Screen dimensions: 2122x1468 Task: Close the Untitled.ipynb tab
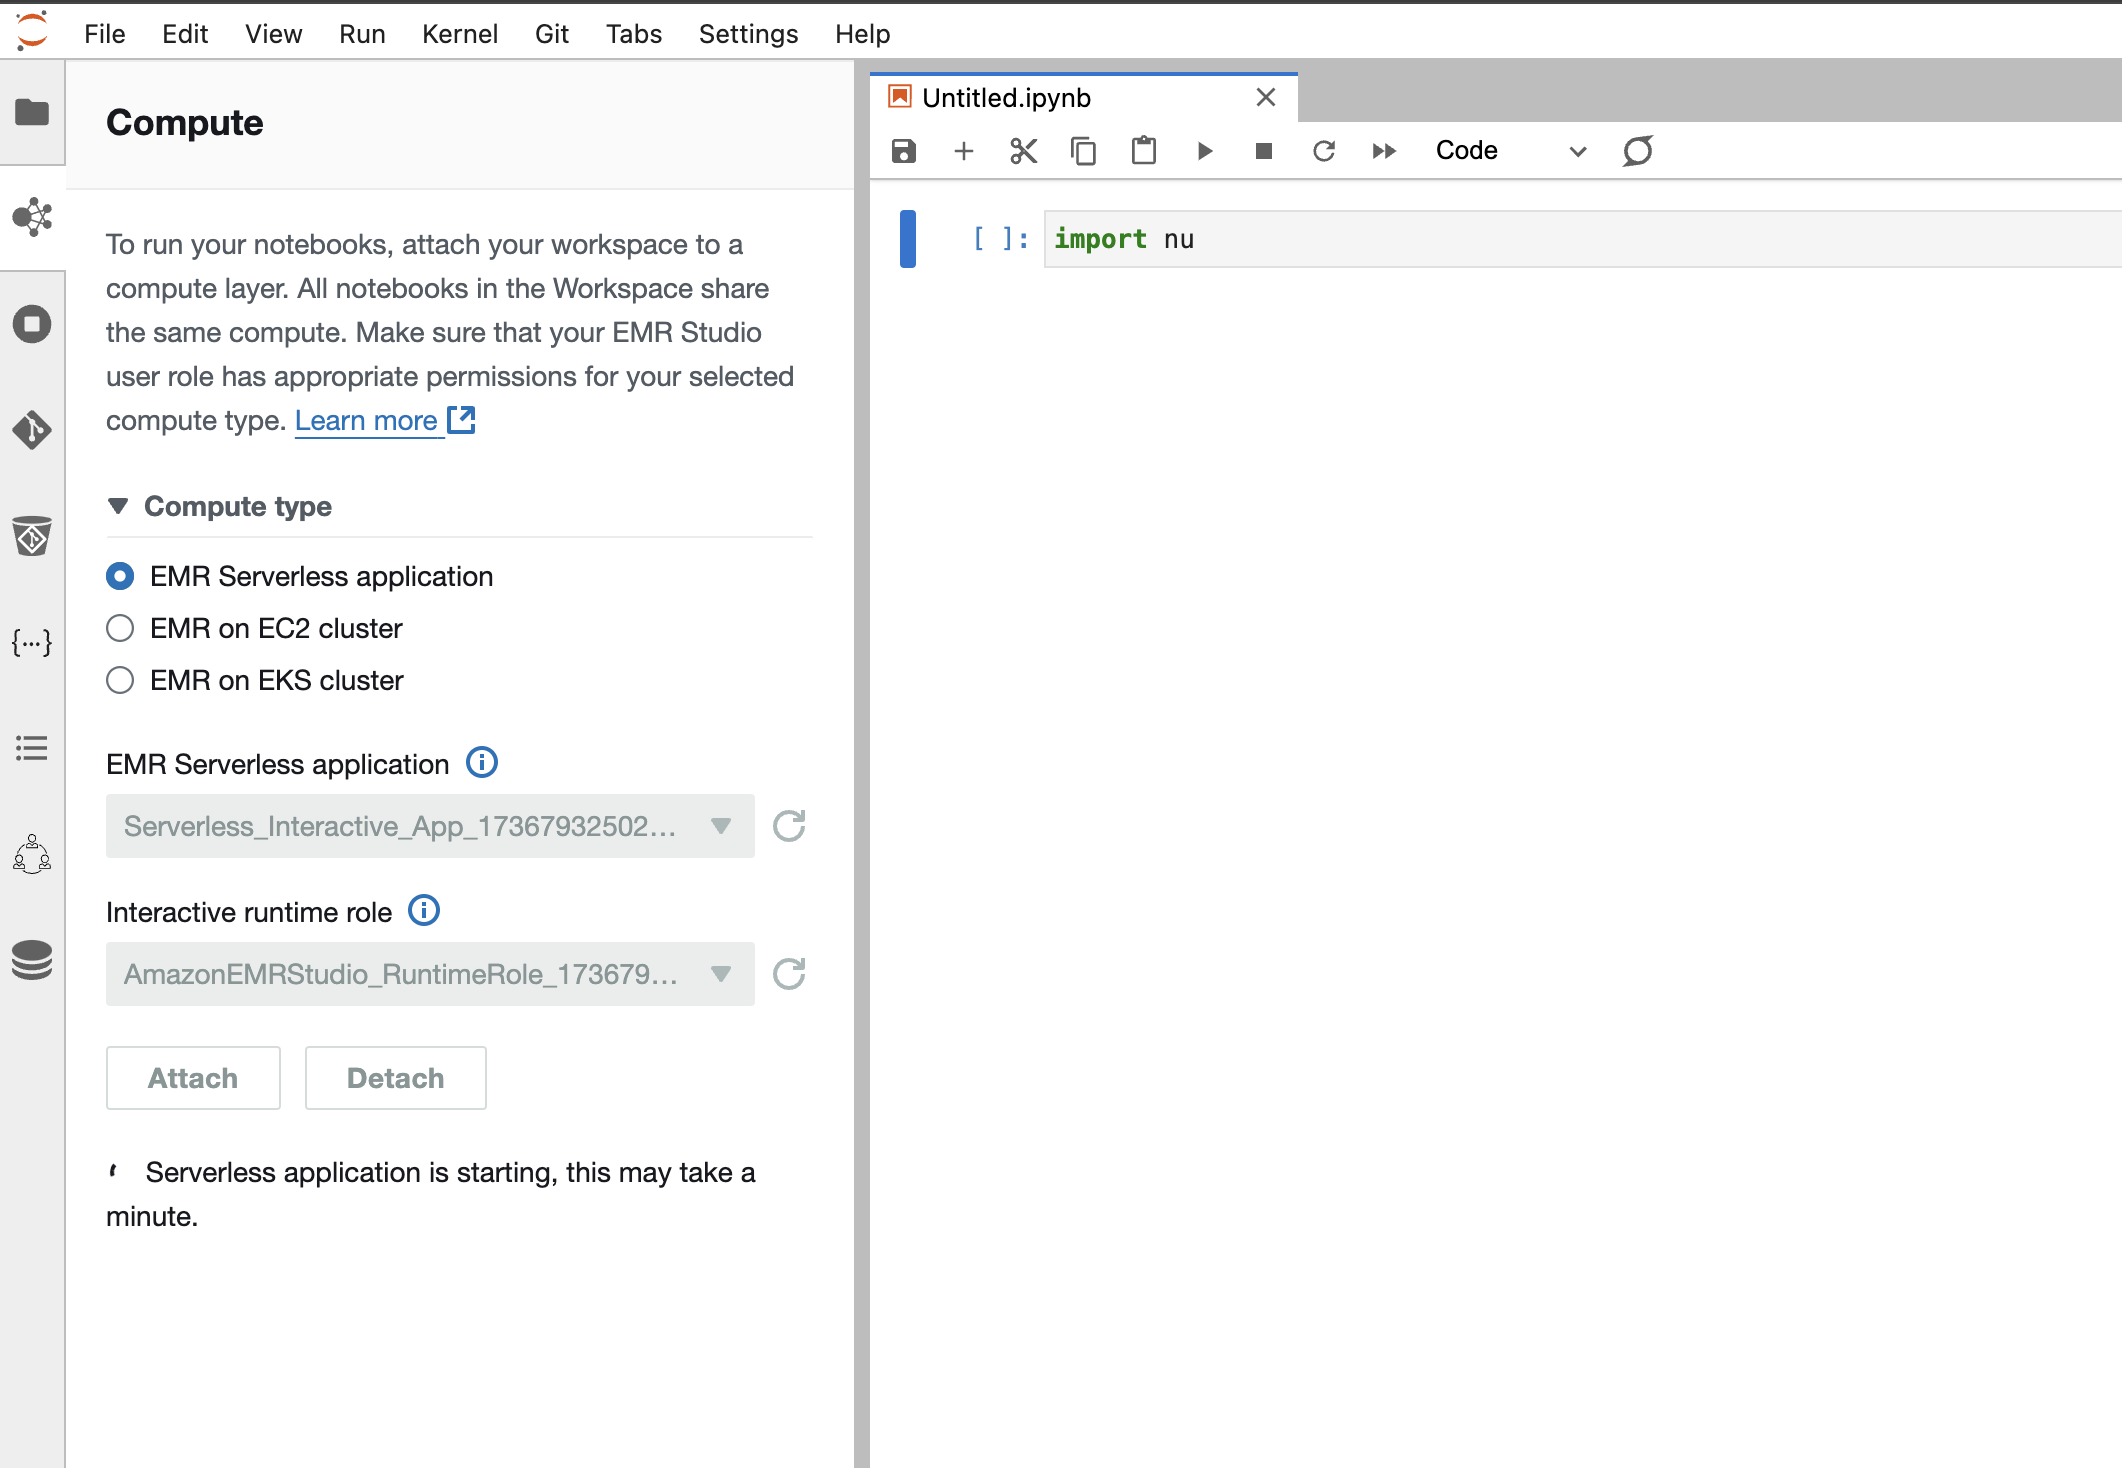[x=1266, y=97]
